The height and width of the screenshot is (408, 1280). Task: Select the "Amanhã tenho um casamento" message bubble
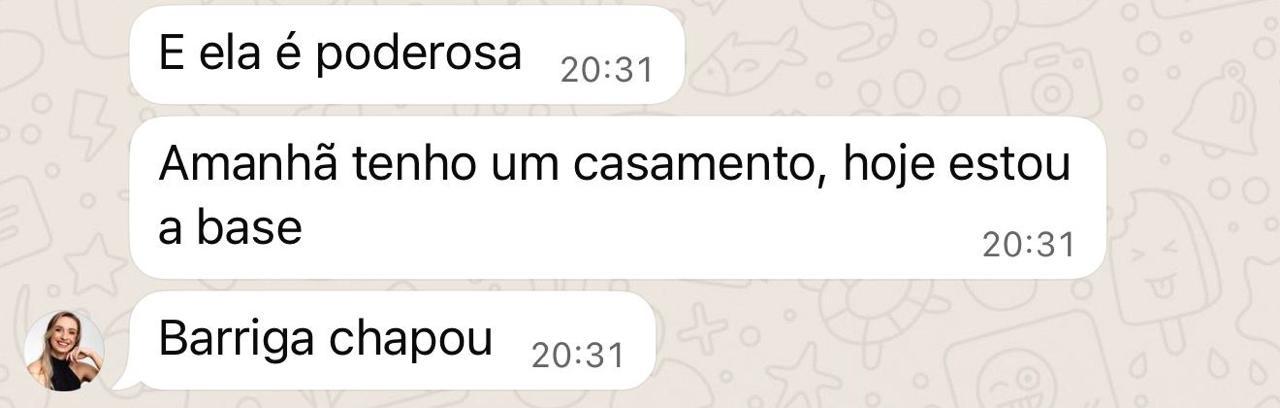tap(618, 197)
